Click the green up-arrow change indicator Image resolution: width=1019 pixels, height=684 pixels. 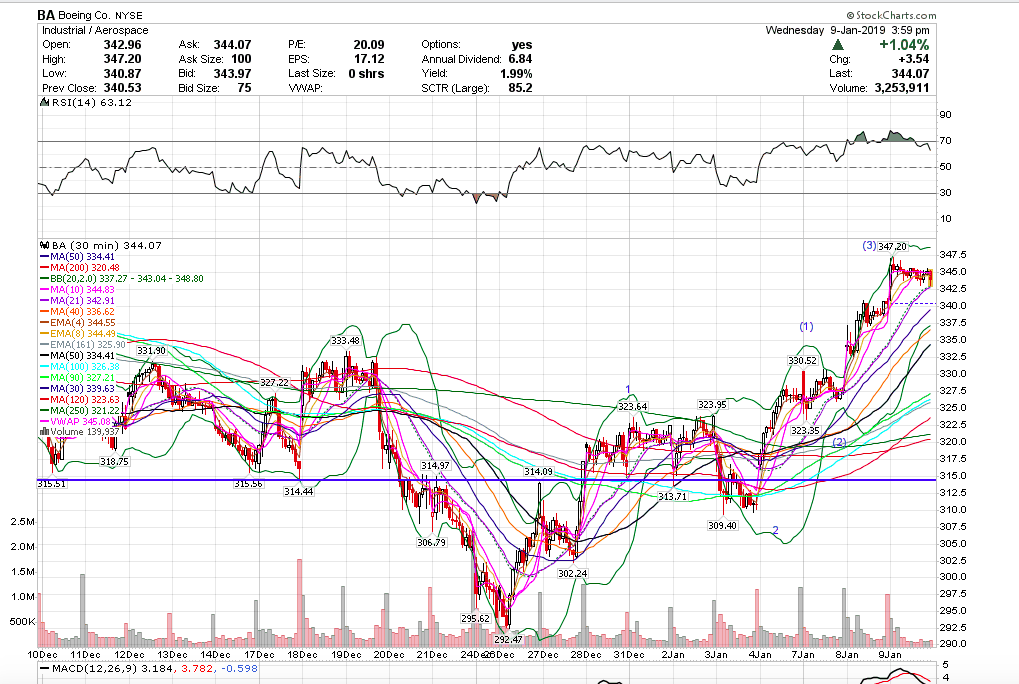click(838, 45)
